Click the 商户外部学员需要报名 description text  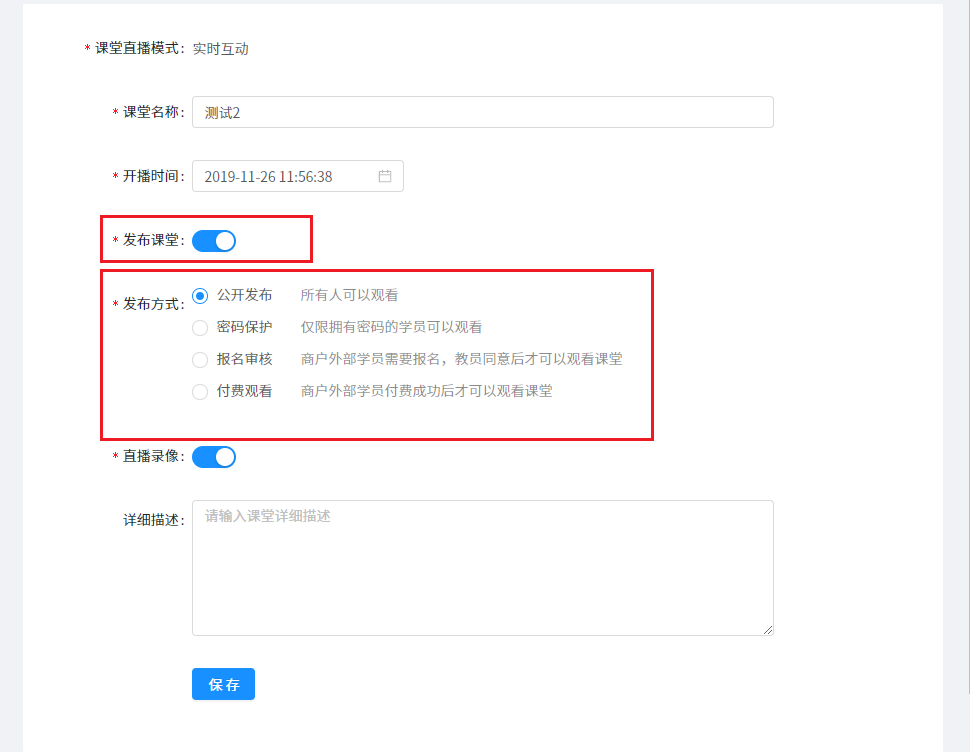pos(461,359)
